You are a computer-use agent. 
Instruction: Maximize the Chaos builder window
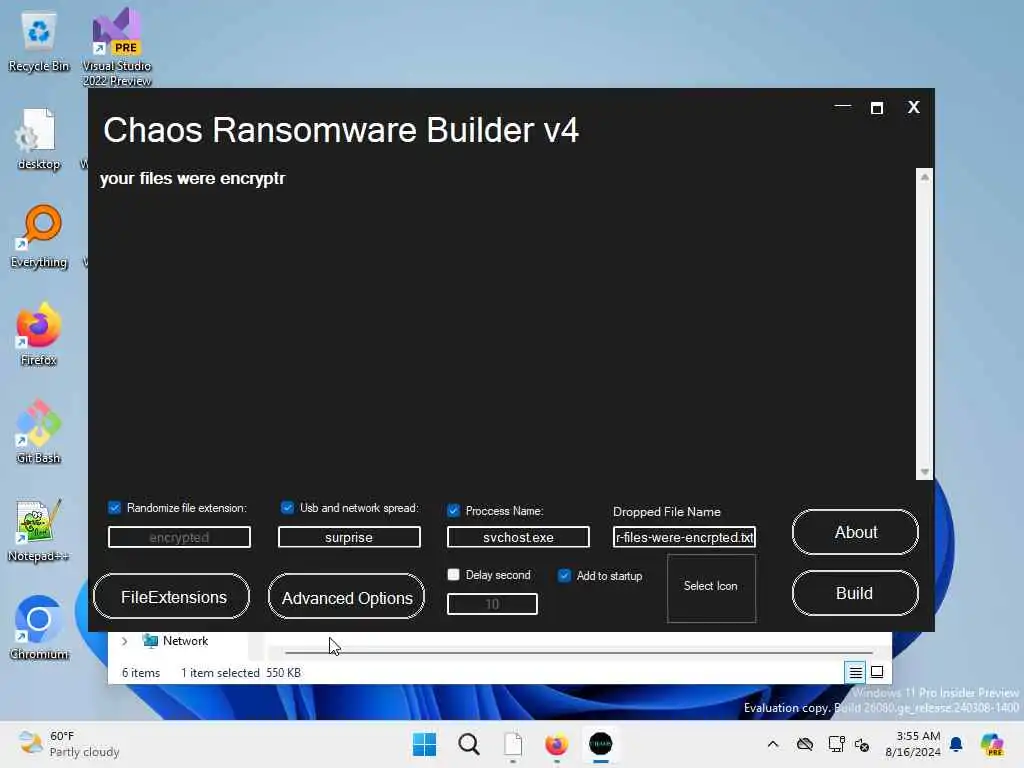coord(877,108)
